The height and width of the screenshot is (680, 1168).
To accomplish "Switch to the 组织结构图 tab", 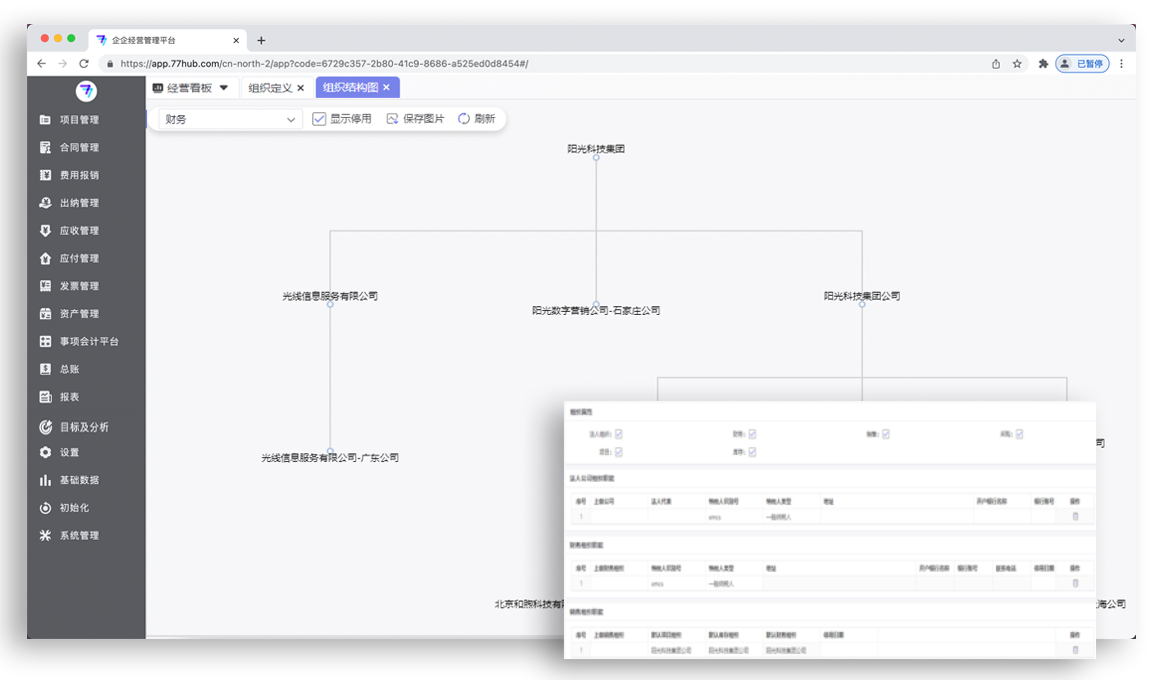I will click(x=350, y=88).
